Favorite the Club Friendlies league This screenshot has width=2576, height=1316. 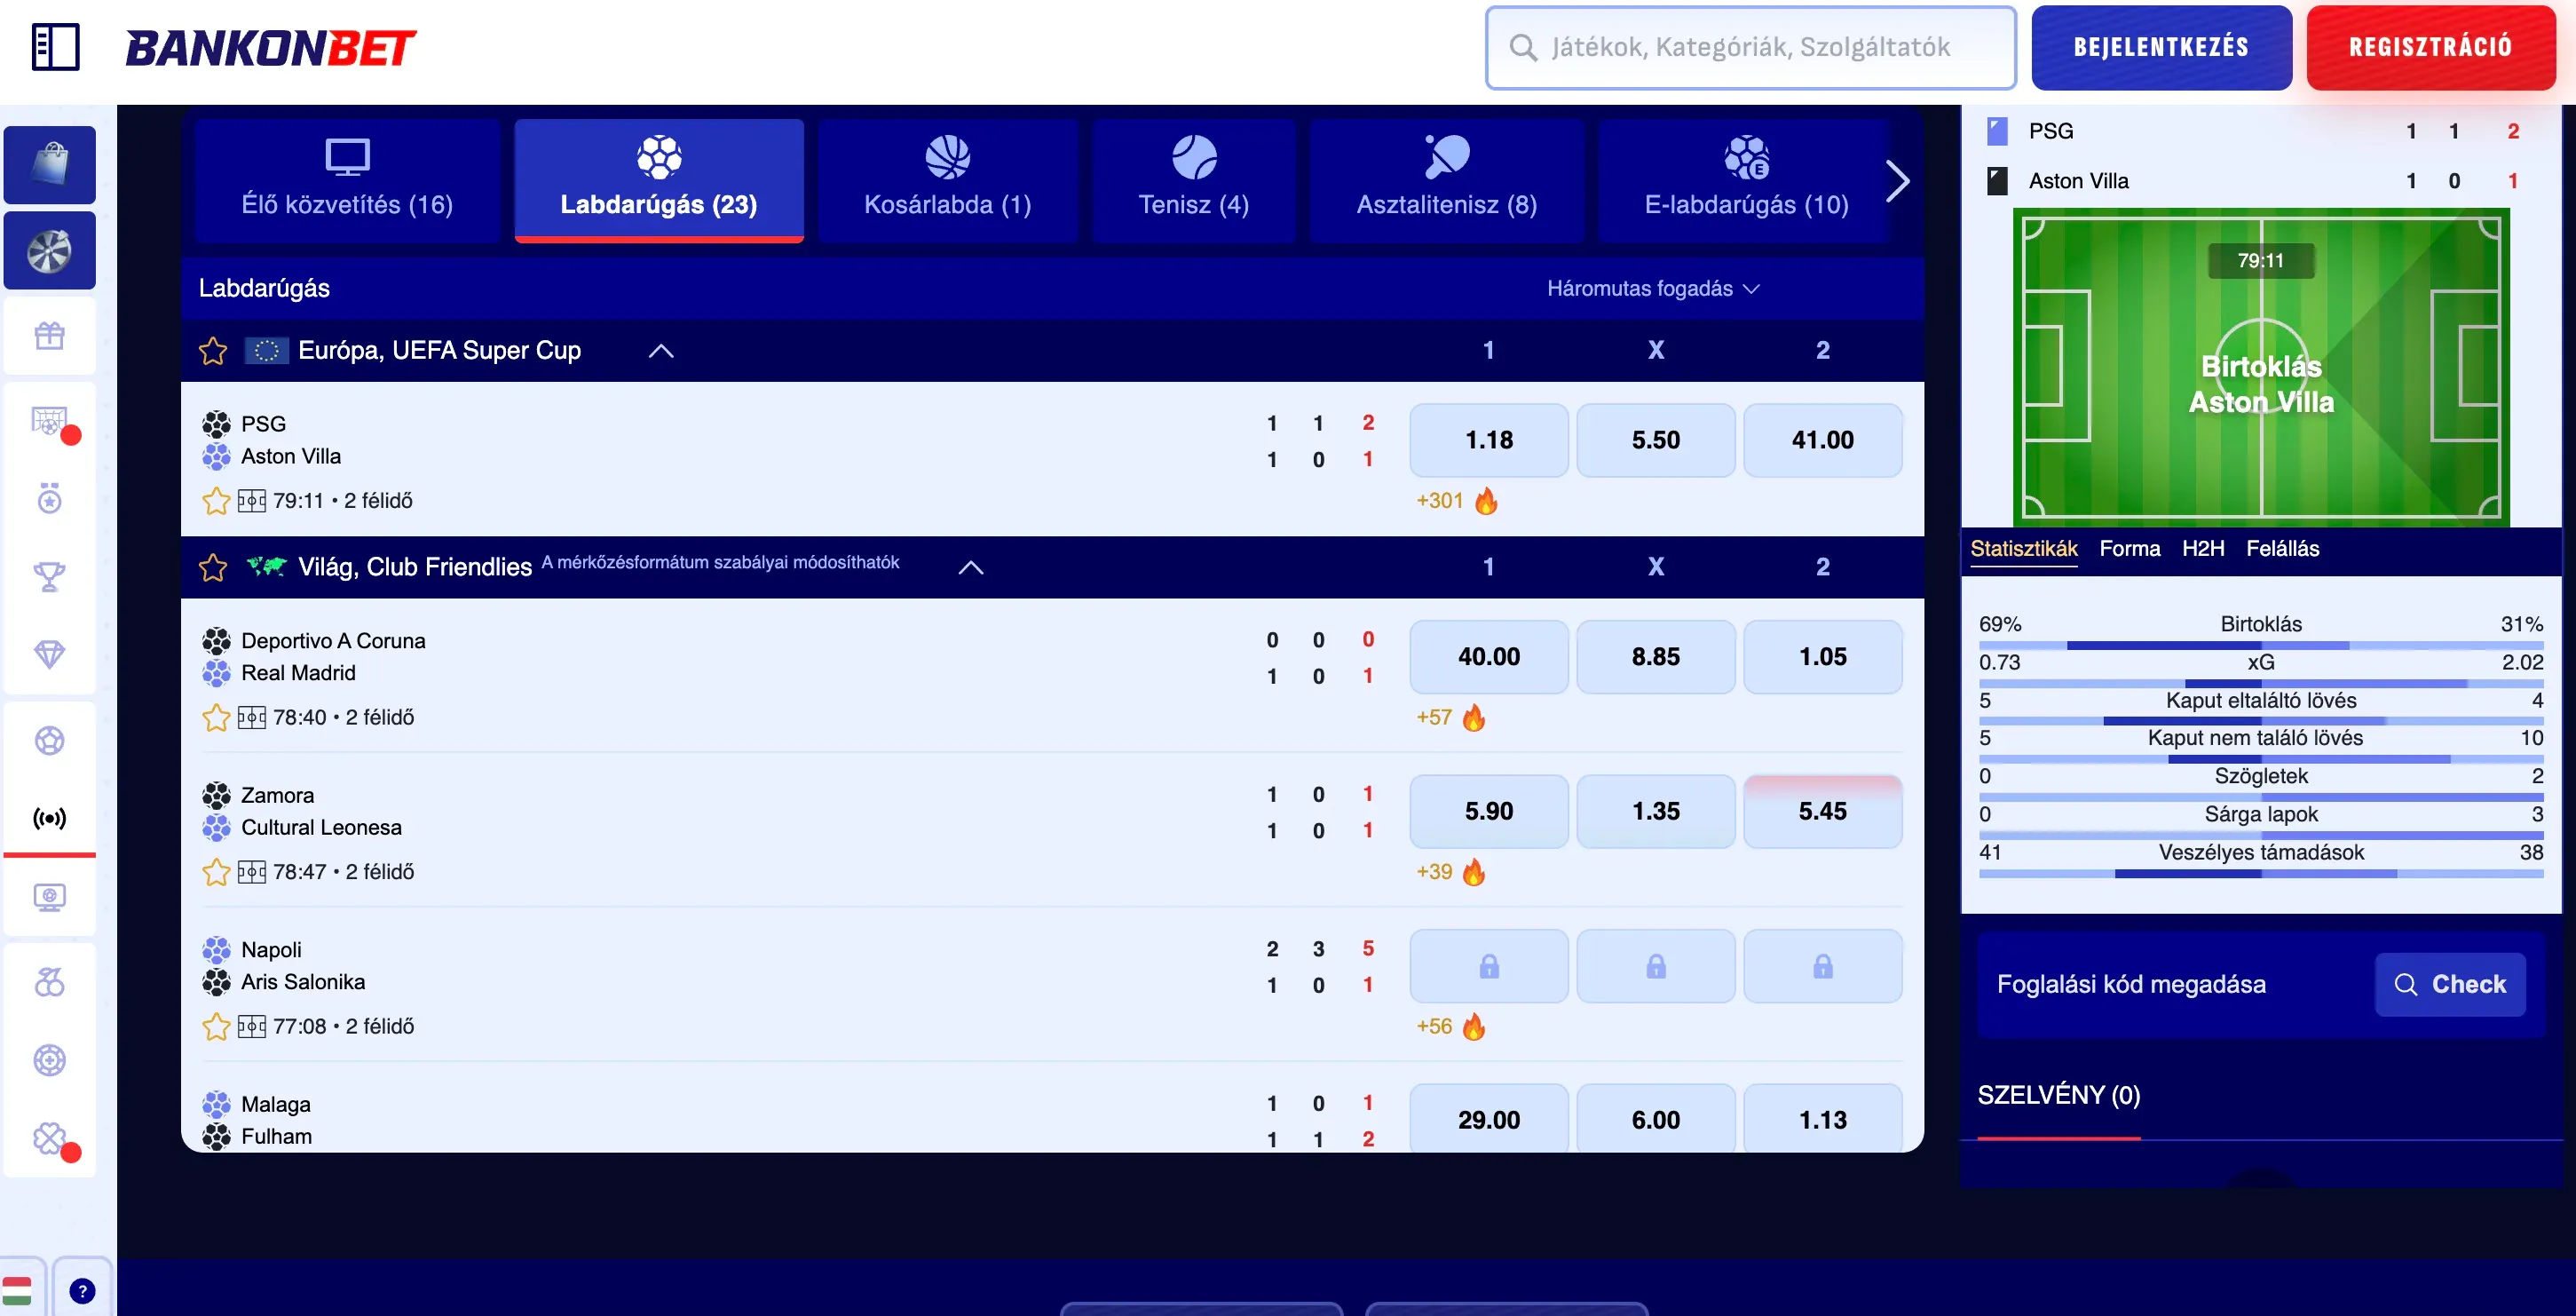click(213, 568)
